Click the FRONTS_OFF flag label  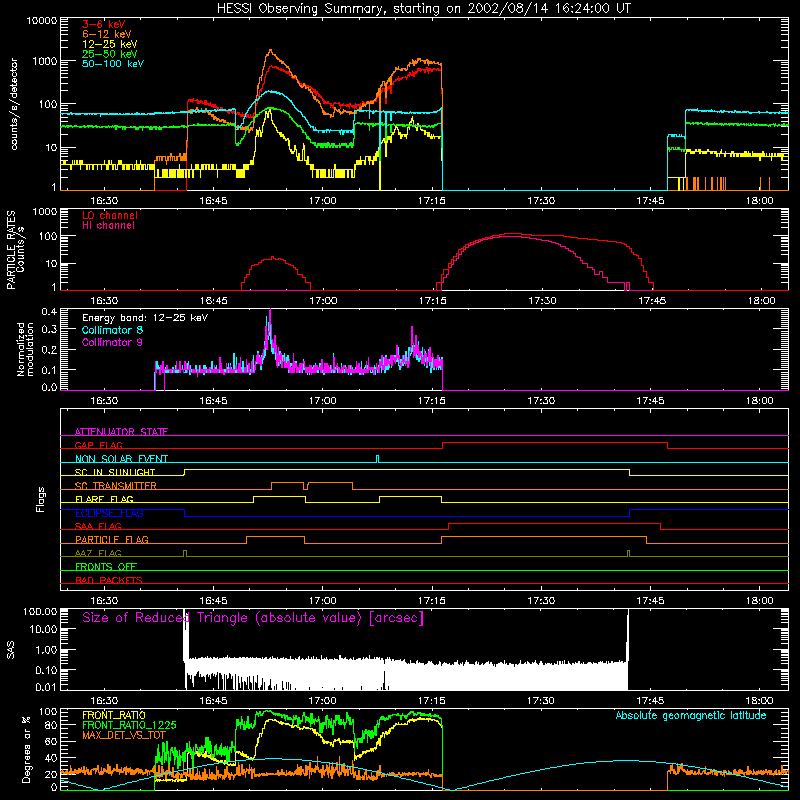106,567
